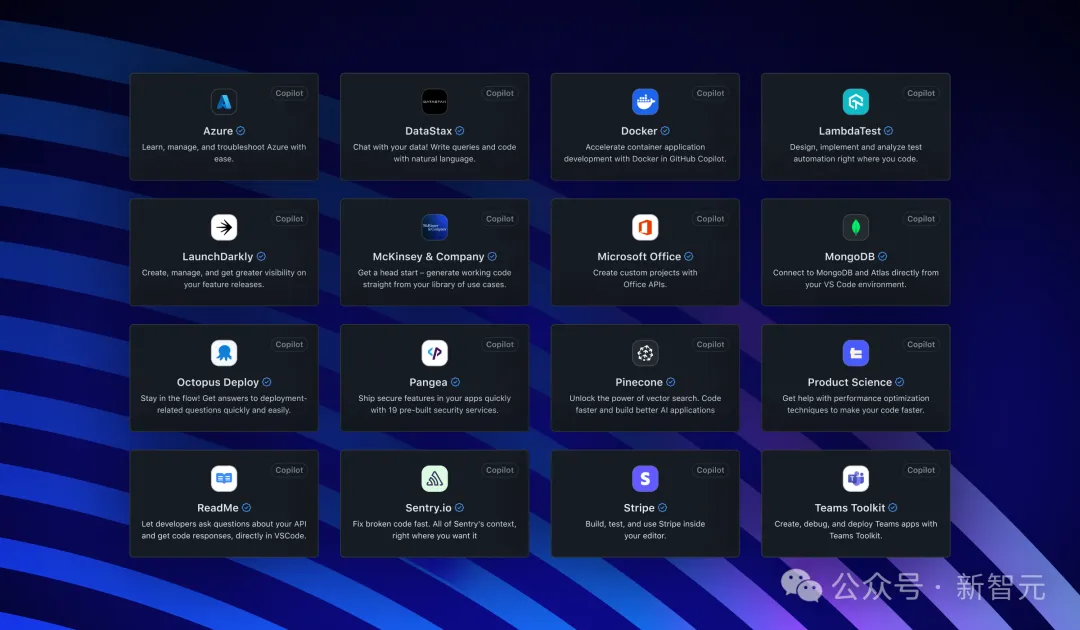Click the Teams Toolkit icon
Image resolution: width=1080 pixels, height=630 pixels.
click(855, 478)
